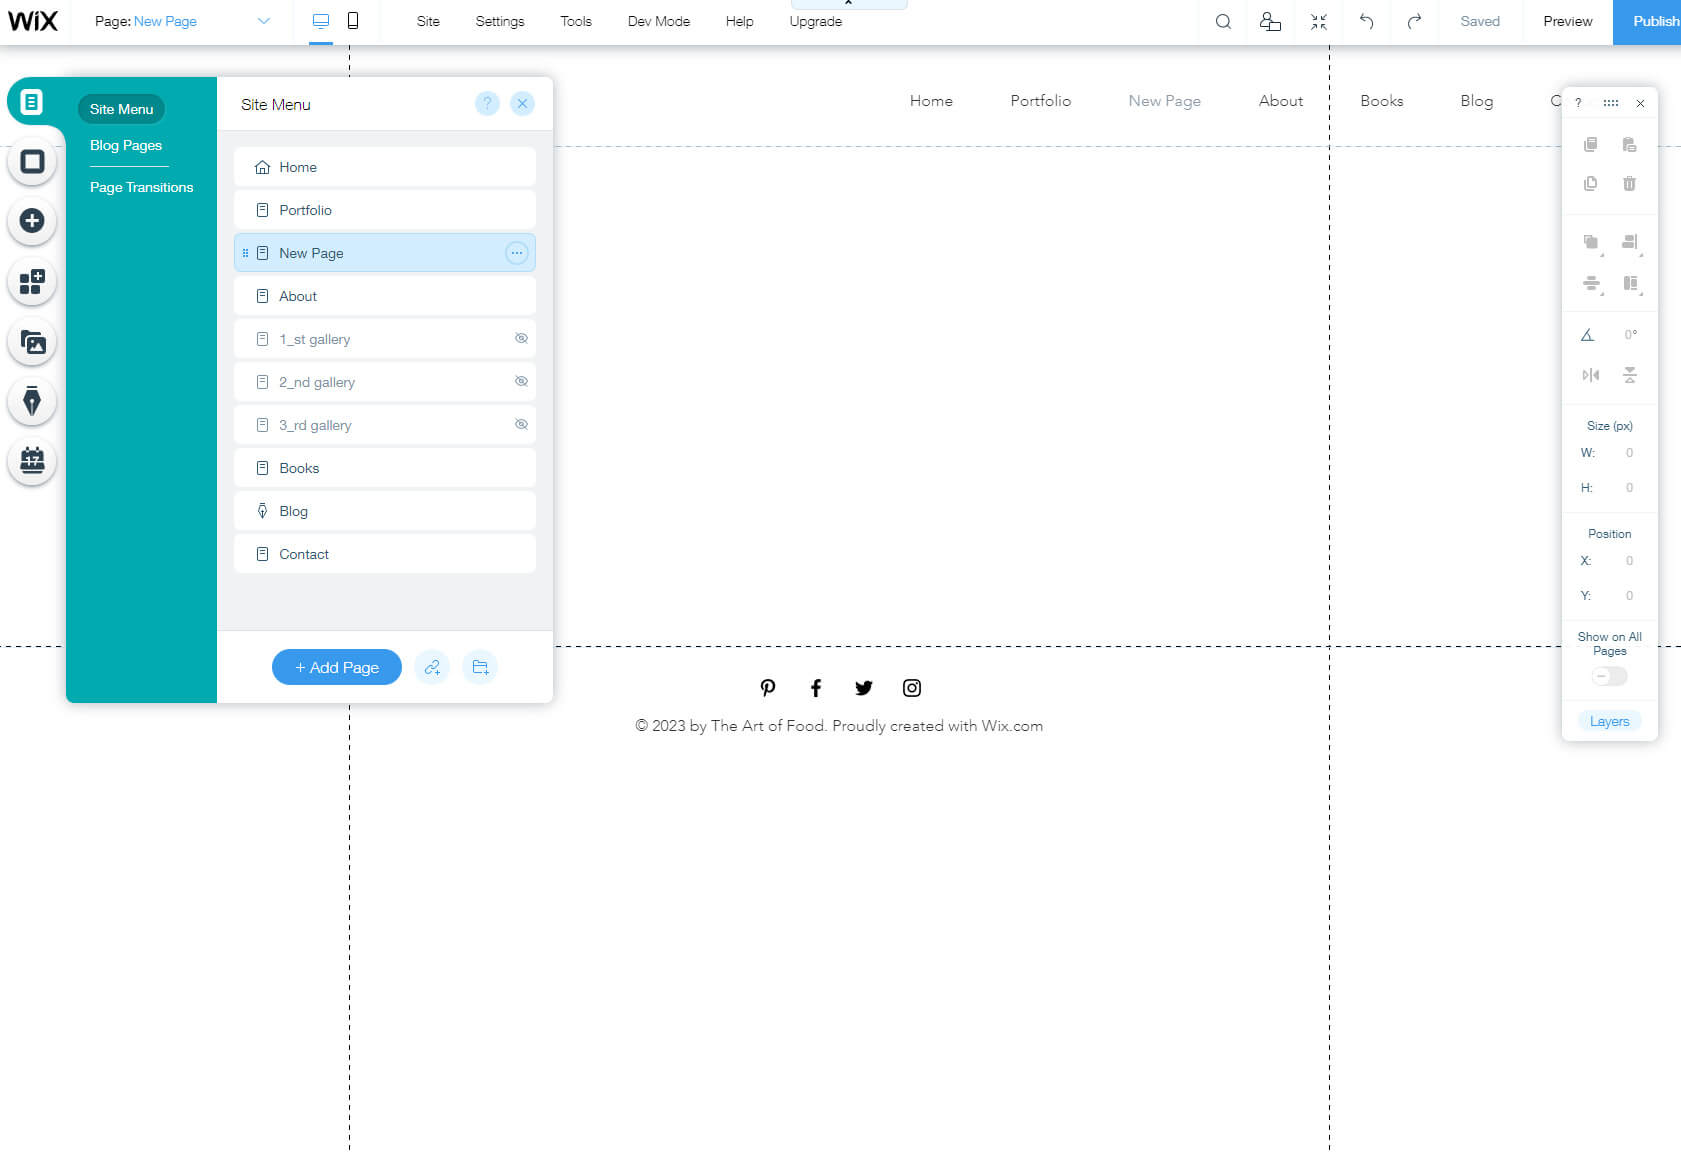Click the Rotate angle tool icon
This screenshot has width=1681, height=1155.
click(x=1588, y=334)
